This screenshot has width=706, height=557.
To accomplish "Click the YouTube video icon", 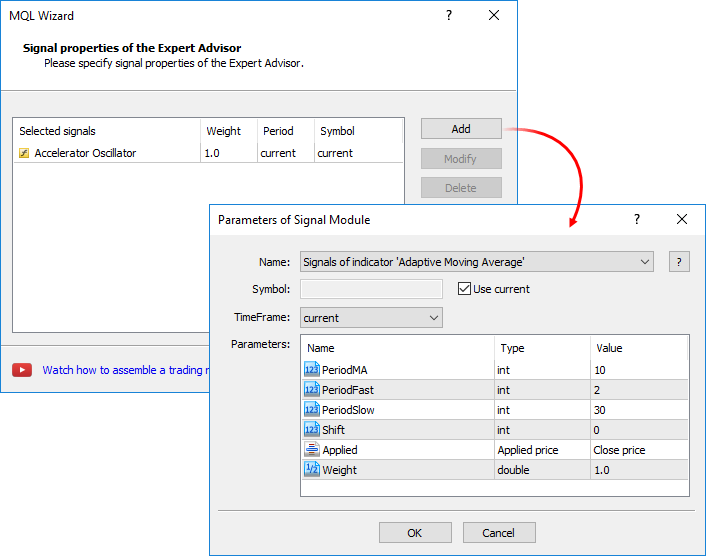I will [22, 370].
